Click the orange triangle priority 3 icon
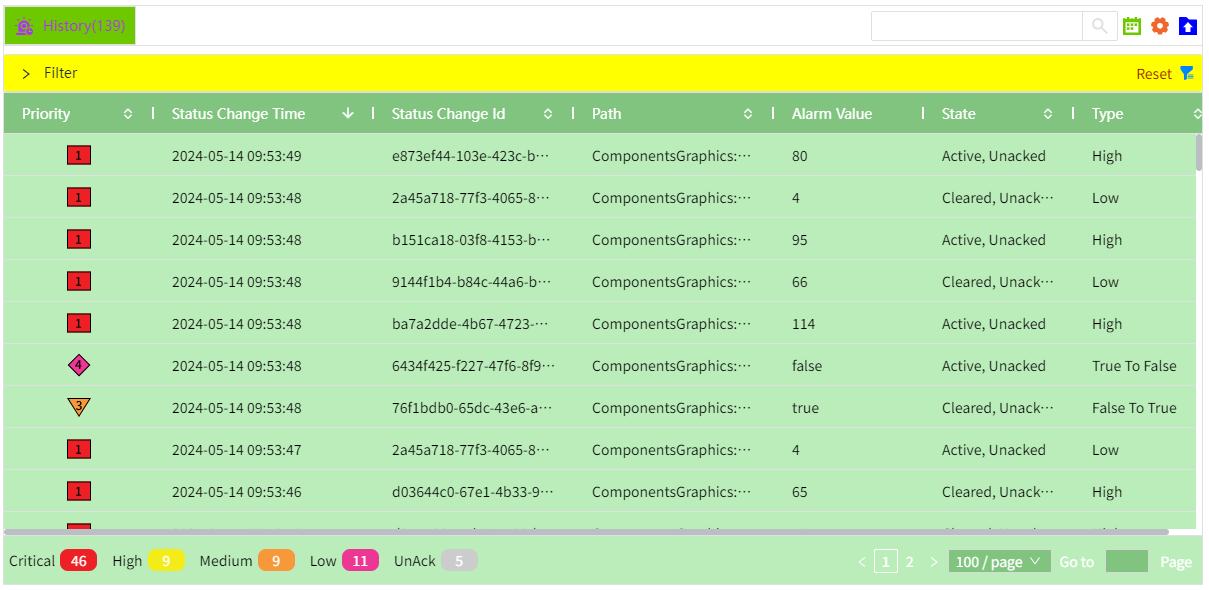The width and height of the screenshot is (1209, 590). pyautogui.click(x=79, y=407)
